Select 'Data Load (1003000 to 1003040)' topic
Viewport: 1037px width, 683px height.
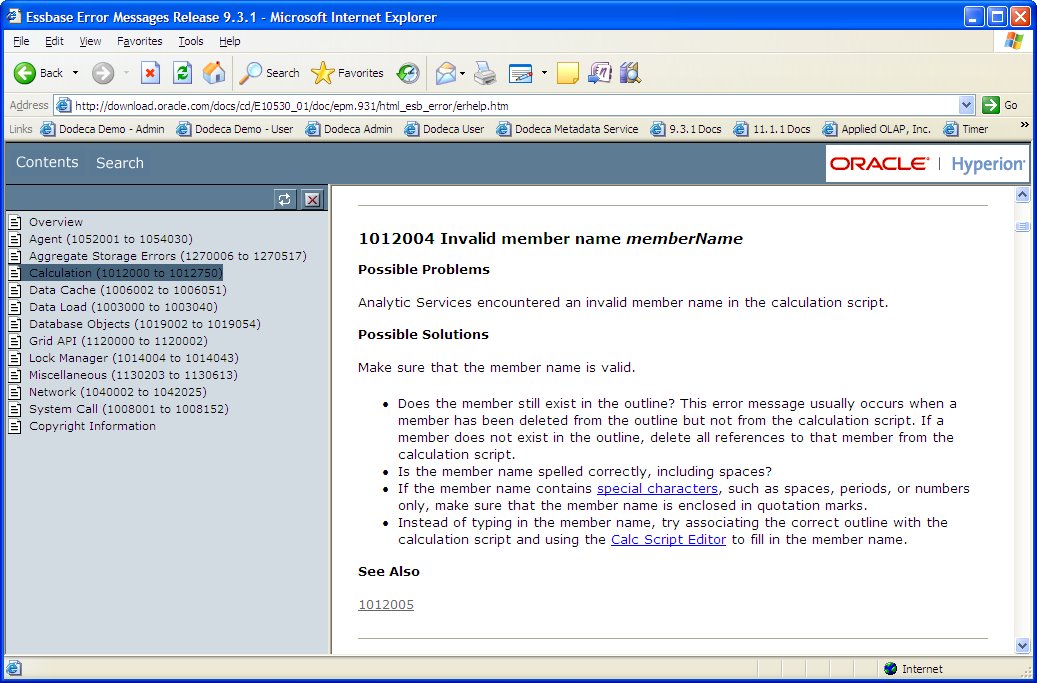(123, 307)
